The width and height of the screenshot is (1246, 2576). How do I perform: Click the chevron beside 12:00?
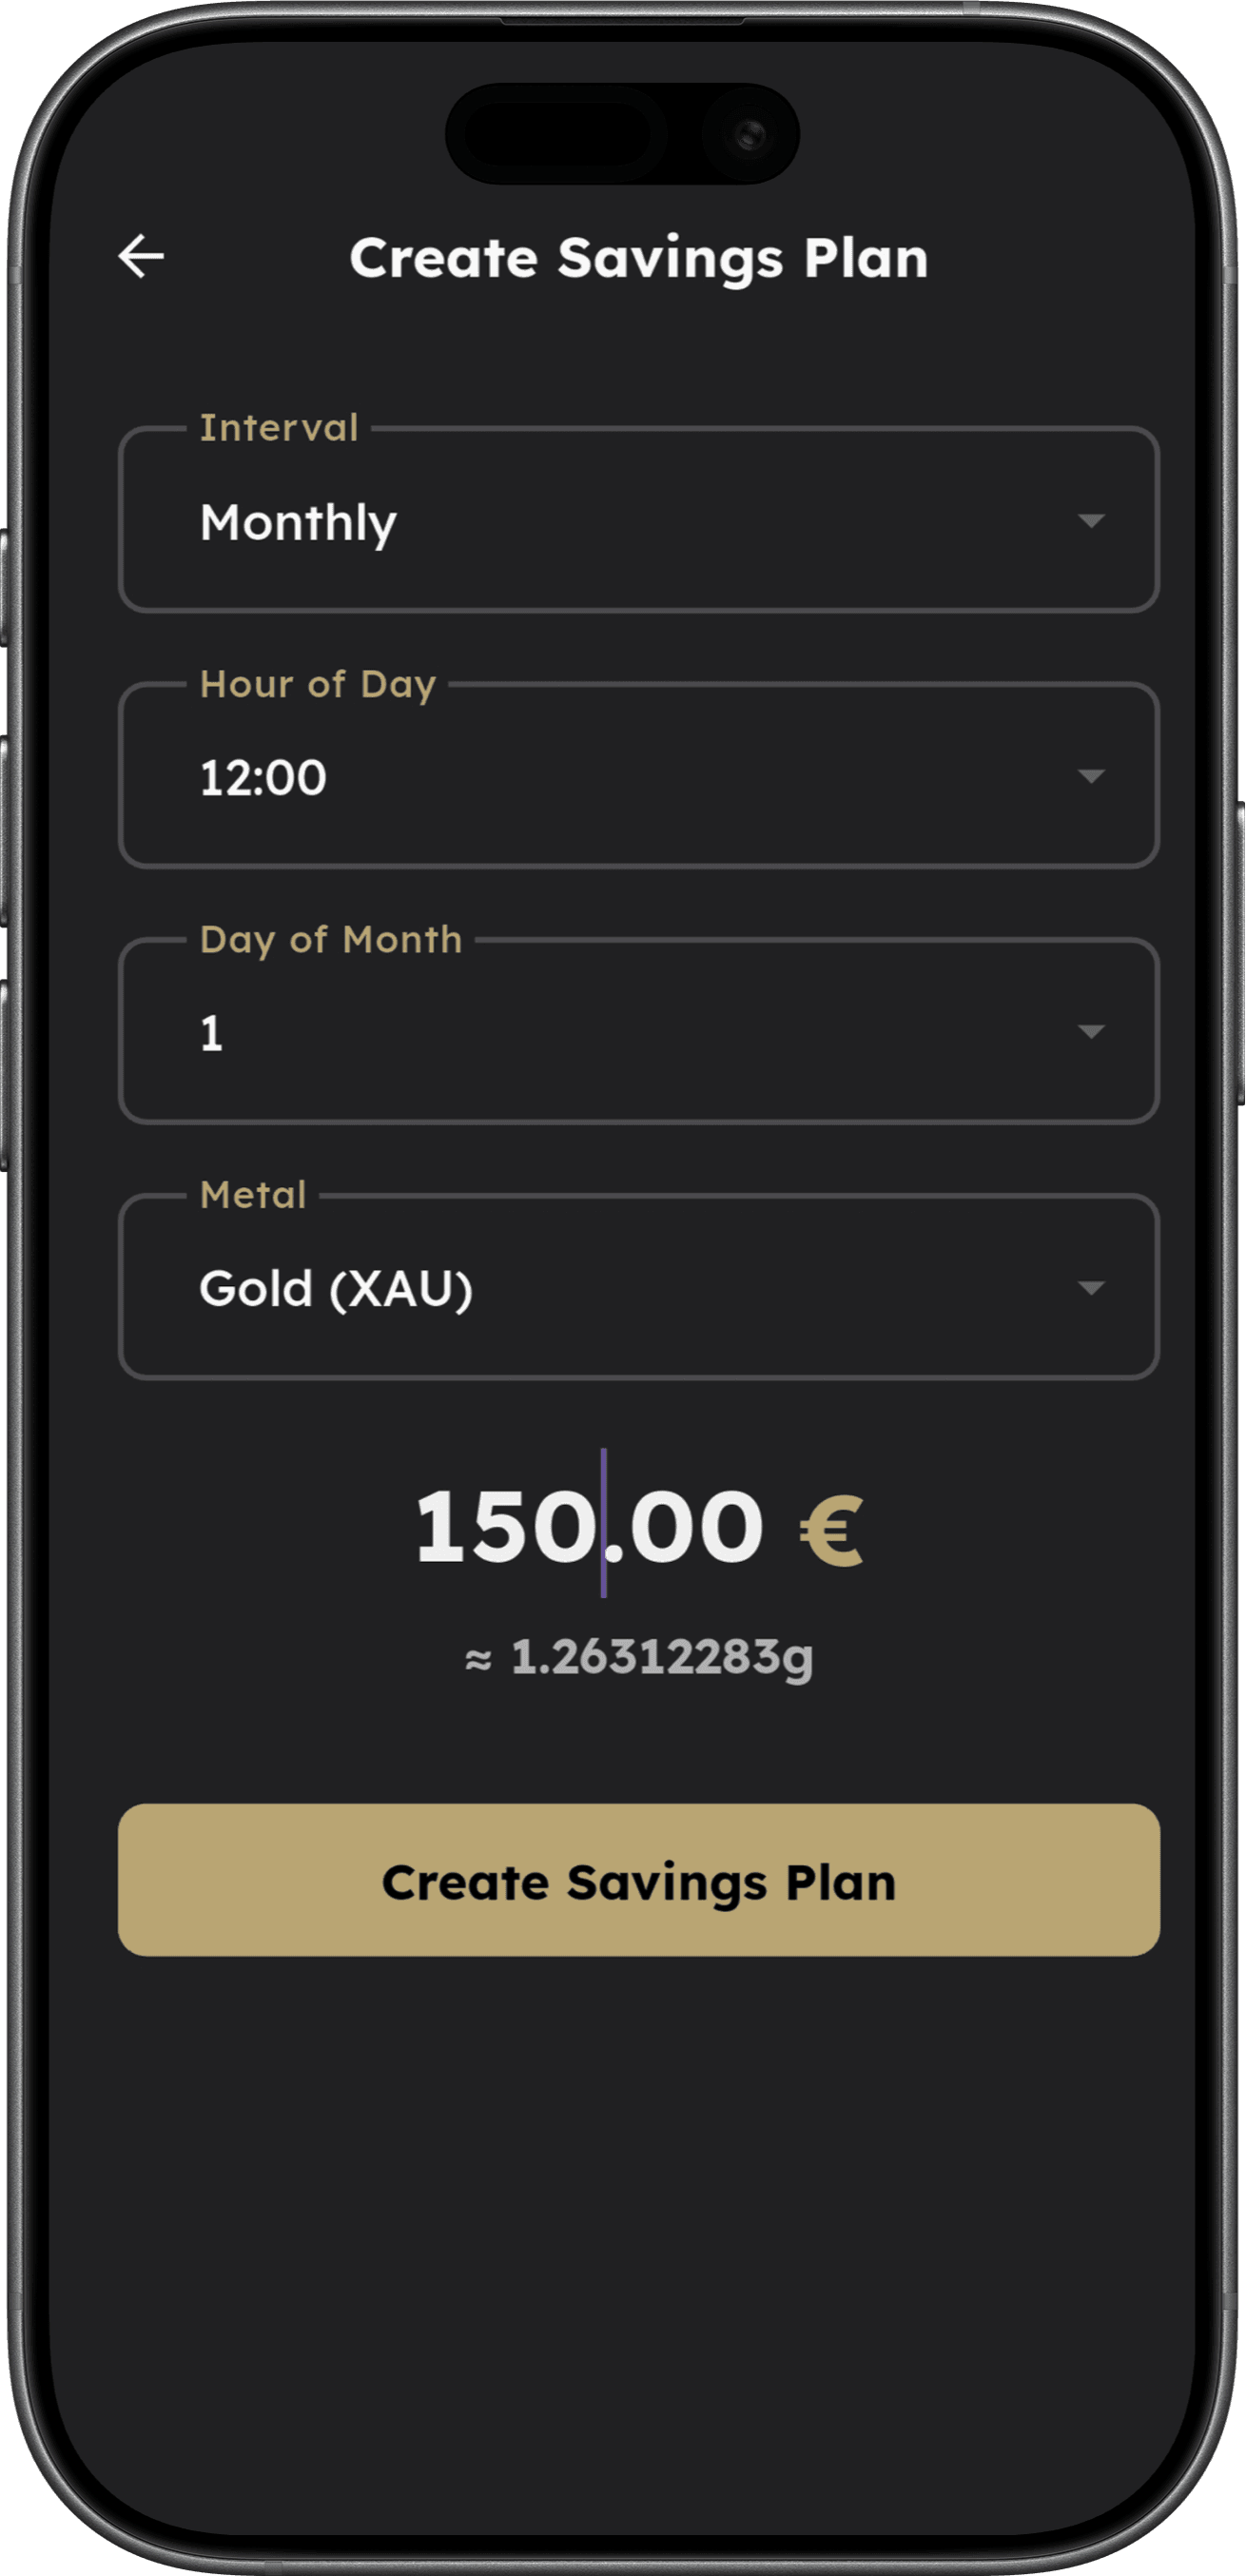[x=1094, y=776]
